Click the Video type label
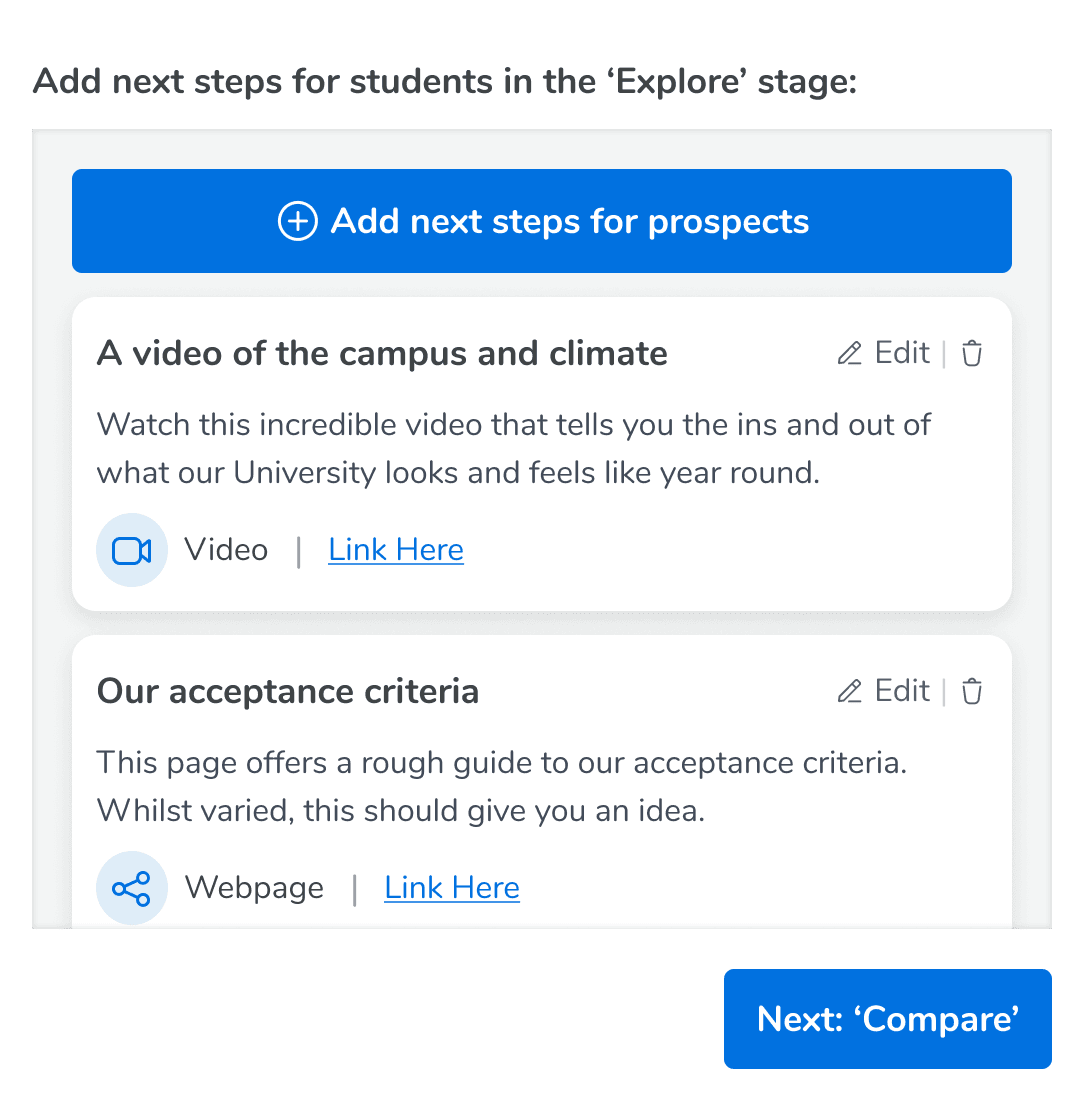This screenshot has width=1076, height=1106. click(226, 550)
